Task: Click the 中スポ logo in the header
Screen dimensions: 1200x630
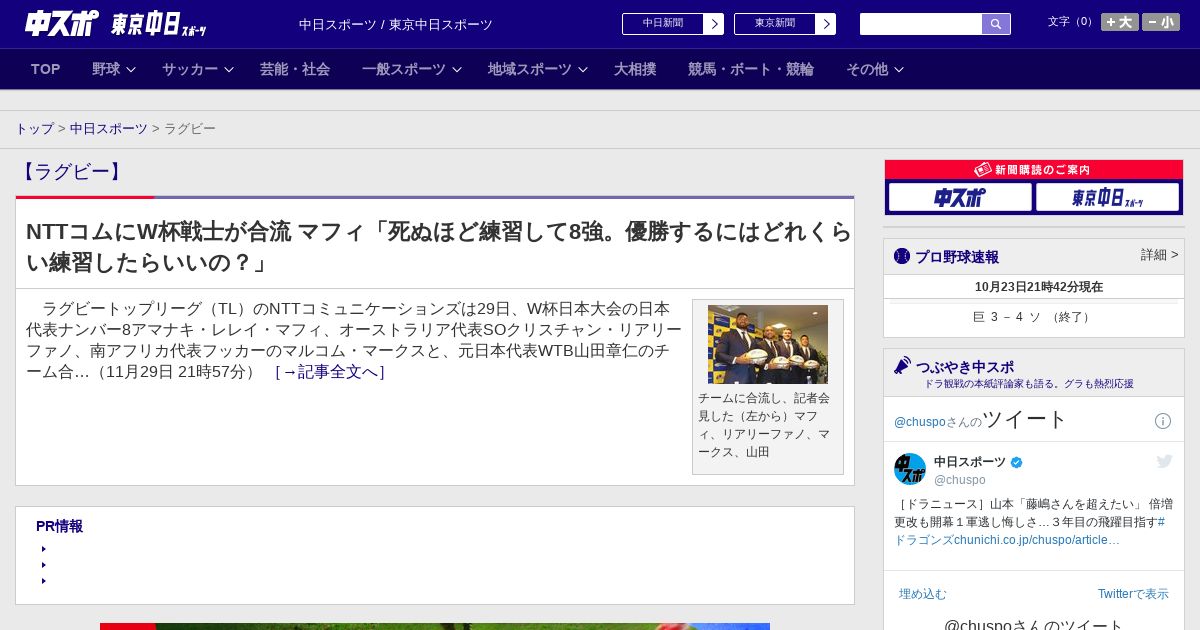Action: point(62,23)
